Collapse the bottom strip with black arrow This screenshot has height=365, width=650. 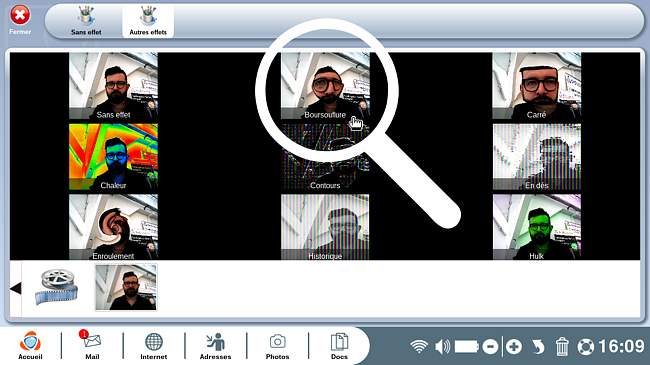[15, 288]
